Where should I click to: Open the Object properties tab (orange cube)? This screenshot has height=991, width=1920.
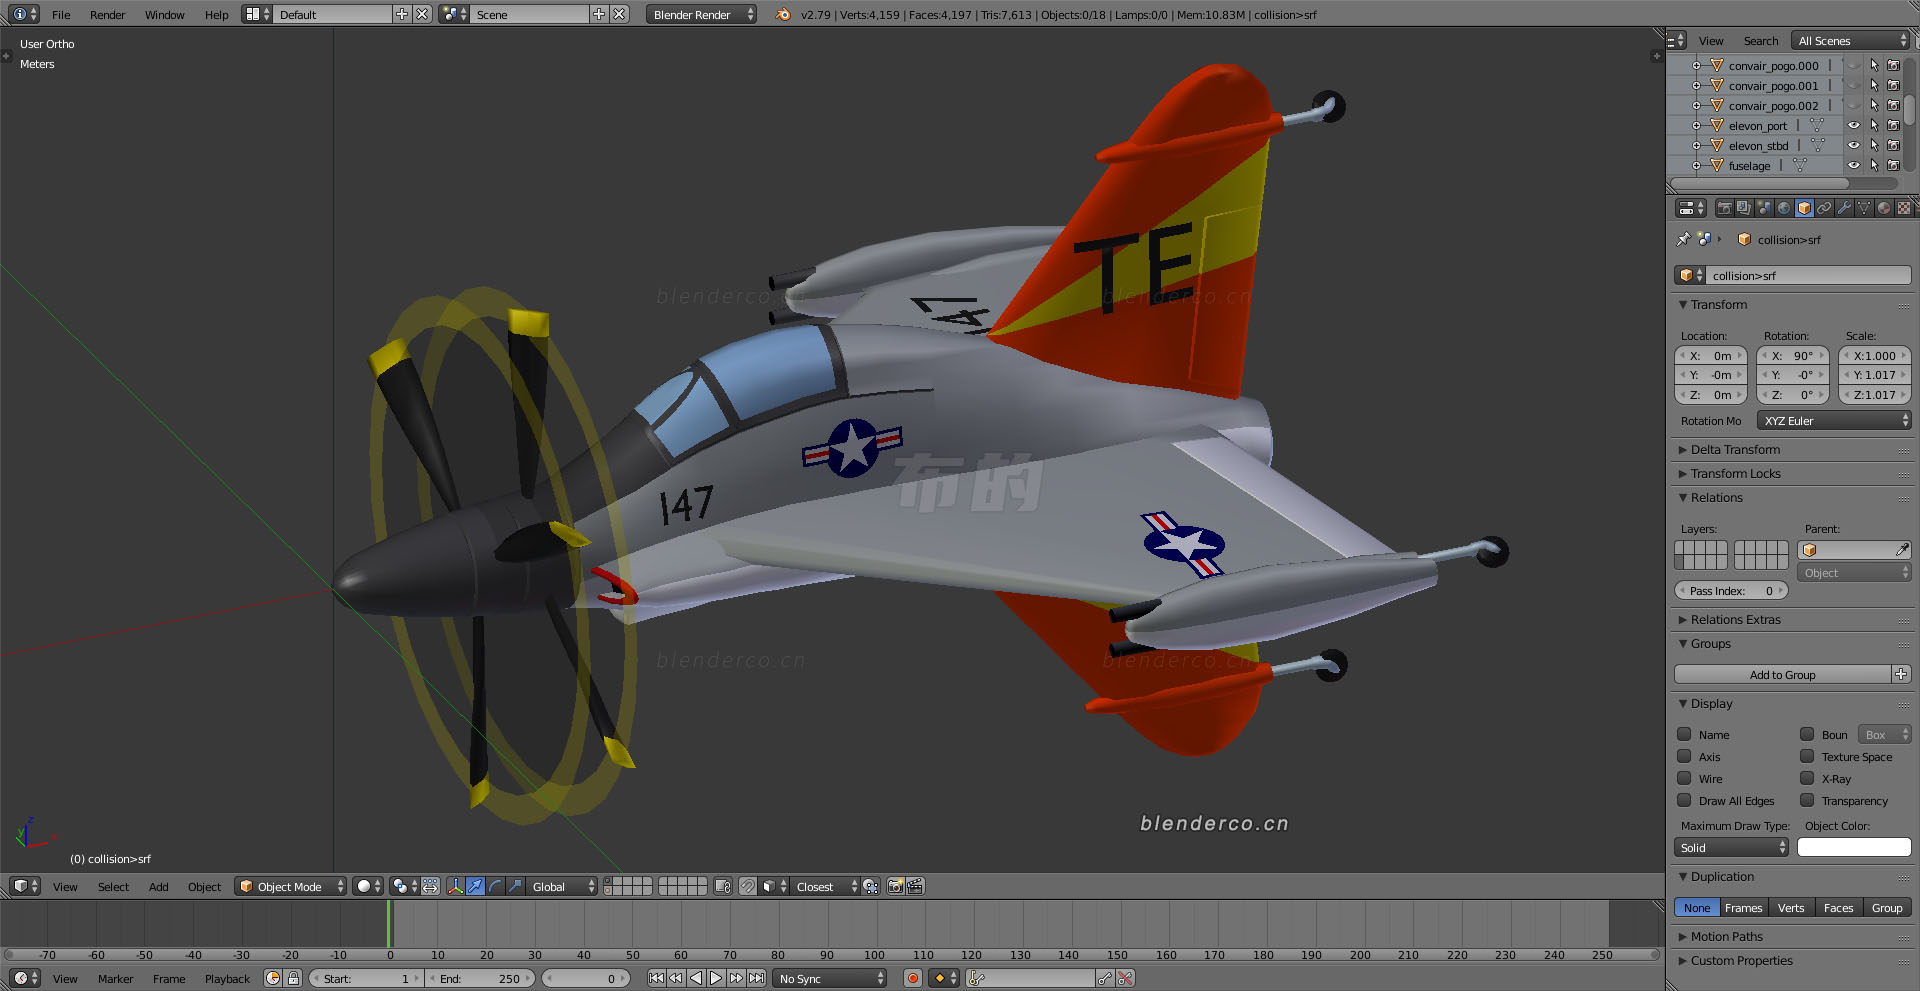tap(1804, 208)
